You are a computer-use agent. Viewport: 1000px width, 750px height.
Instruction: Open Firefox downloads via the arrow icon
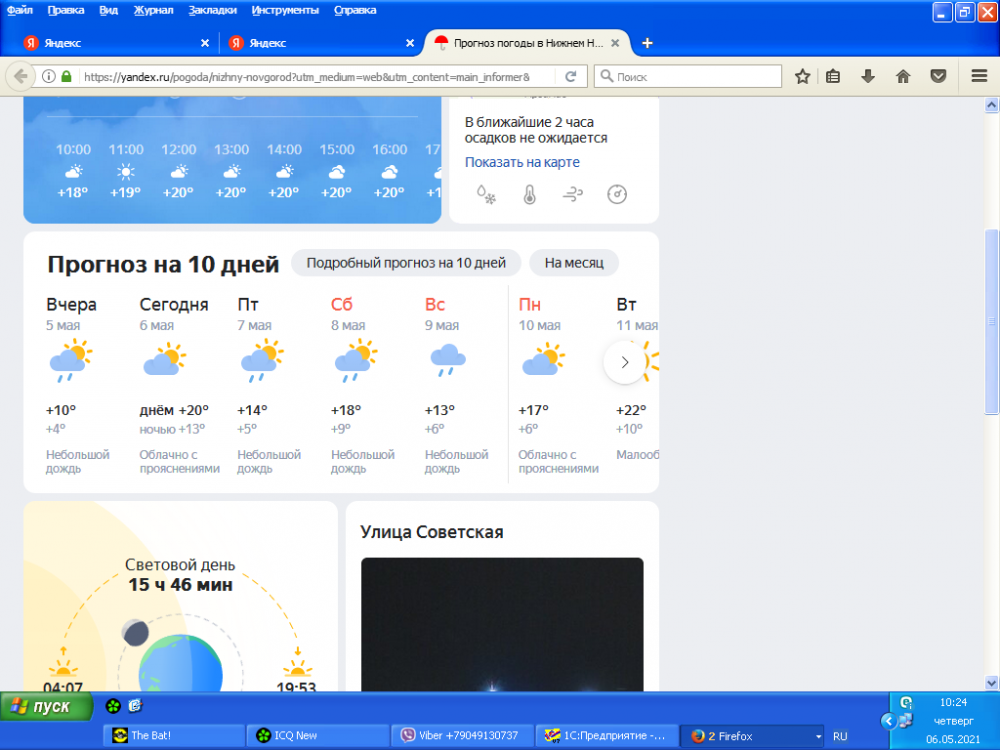pos(868,76)
